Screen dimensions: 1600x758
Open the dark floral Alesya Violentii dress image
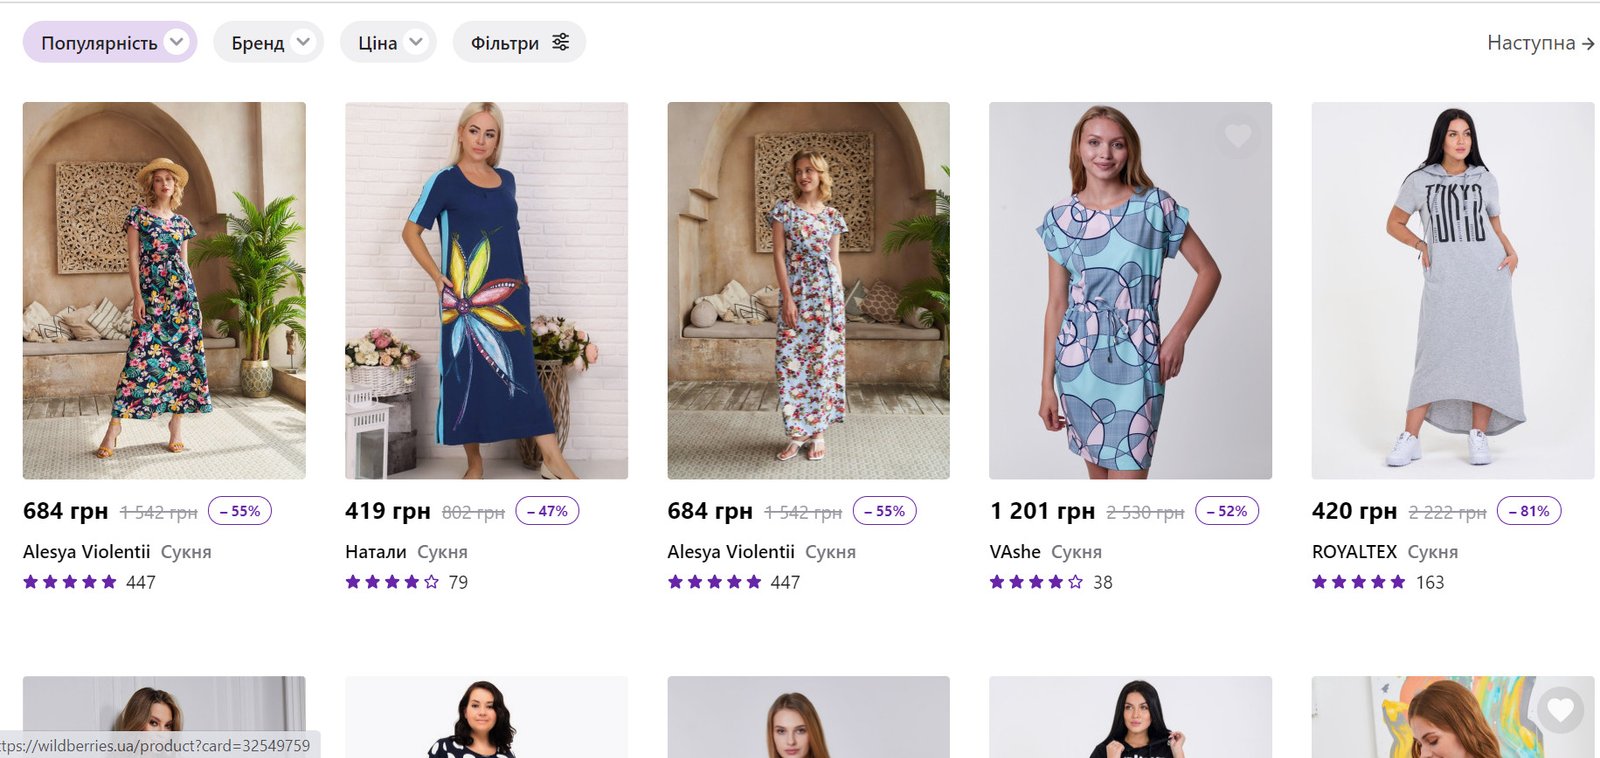click(164, 290)
